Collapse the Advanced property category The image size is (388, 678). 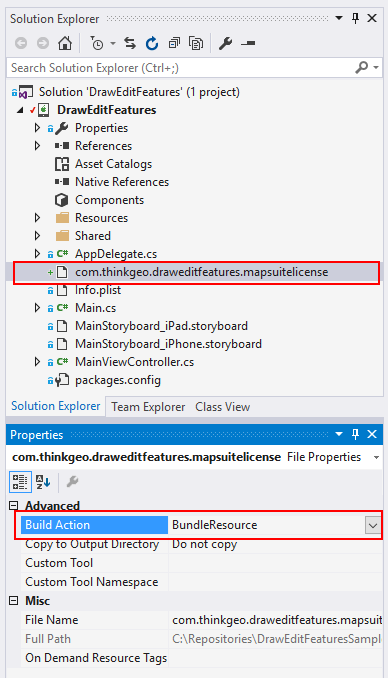pos(14,505)
